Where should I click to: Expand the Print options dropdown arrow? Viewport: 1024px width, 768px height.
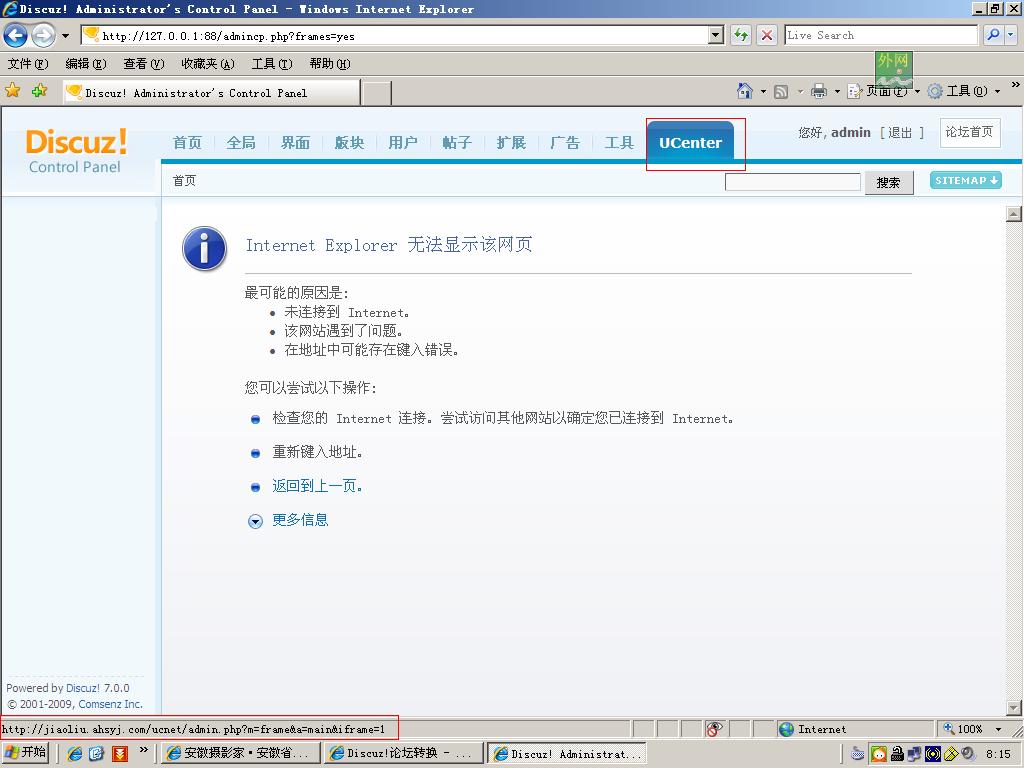(x=837, y=91)
